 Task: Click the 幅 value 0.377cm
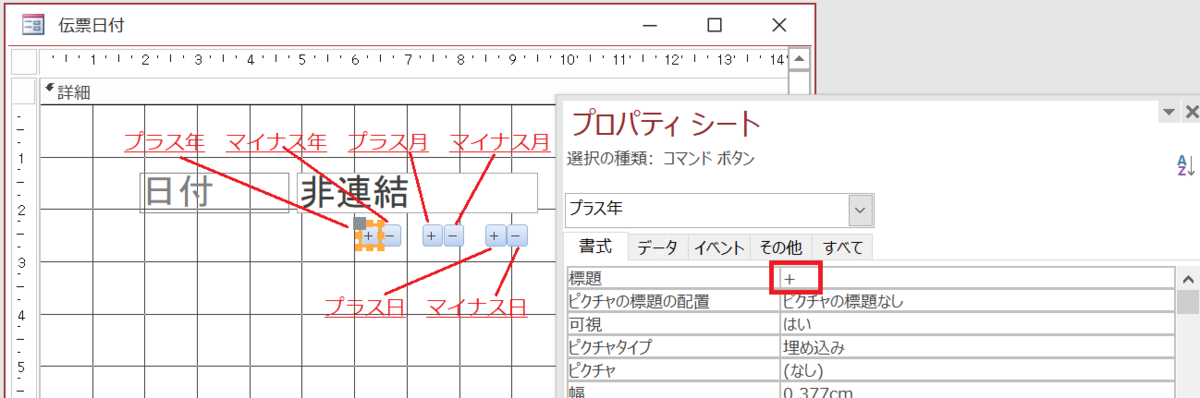click(x=976, y=392)
